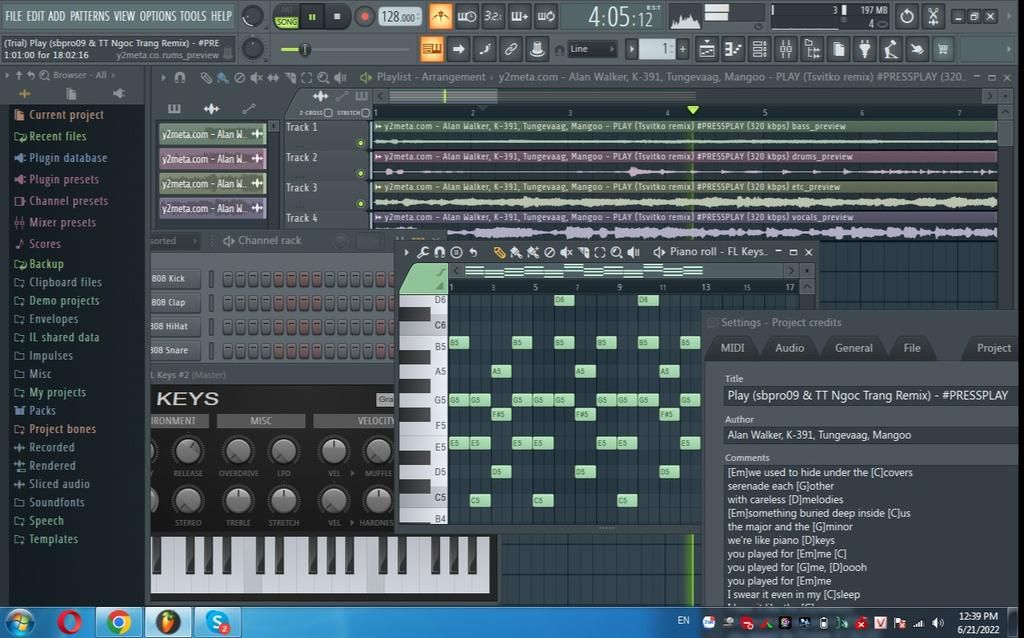The height and width of the screenshot is (638, 1024).
Task: Toggle the Playlist snap magnet
Action: (180, 78)
